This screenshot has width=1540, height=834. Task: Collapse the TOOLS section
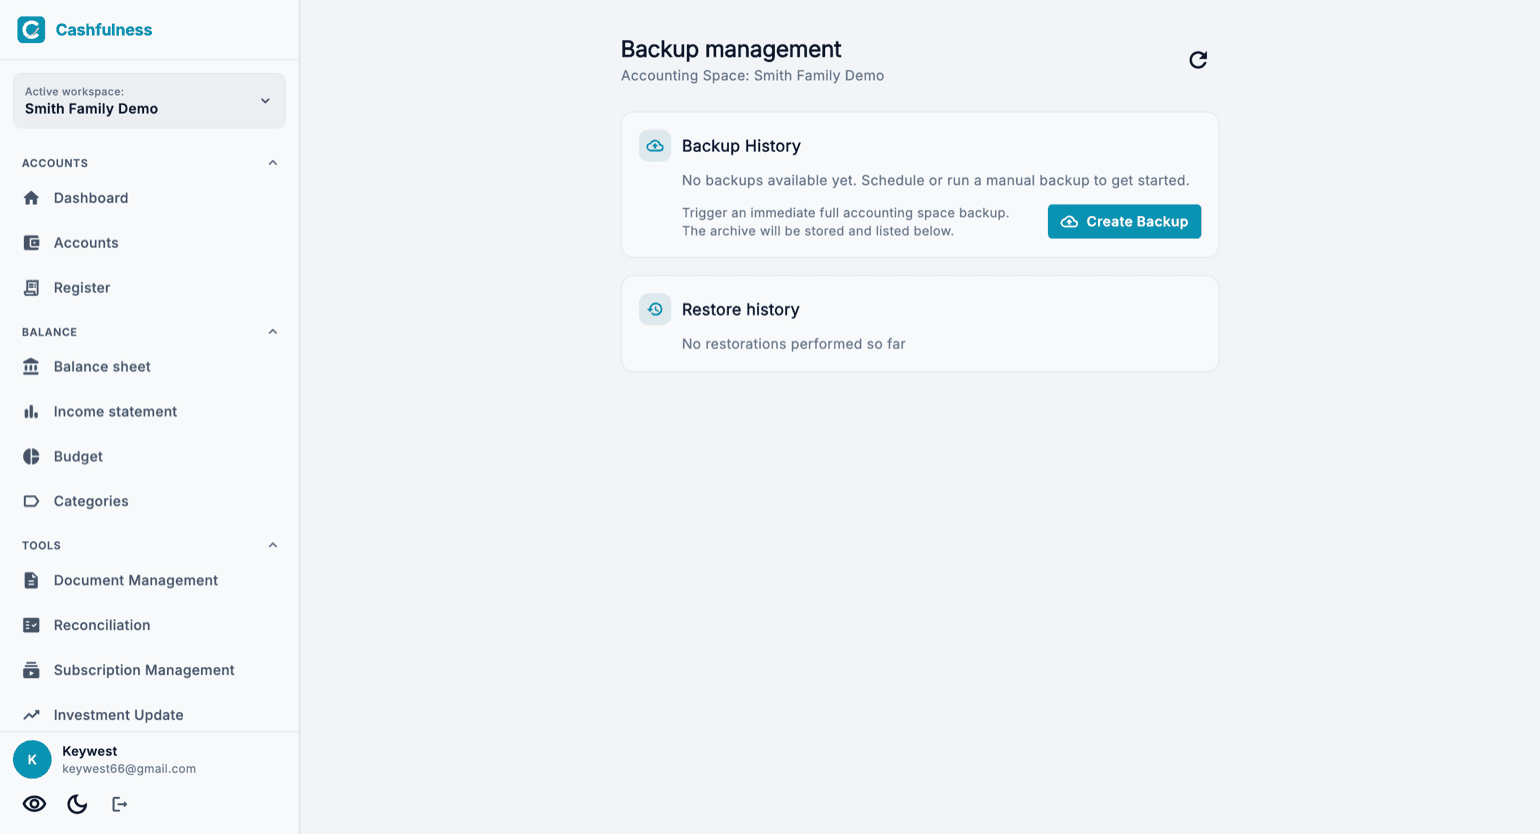(273, 546)
